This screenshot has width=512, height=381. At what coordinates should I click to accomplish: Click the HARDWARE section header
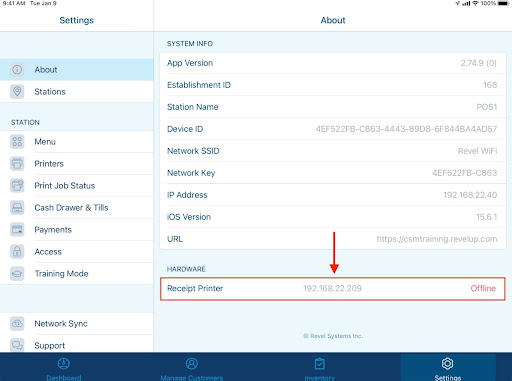186,269
